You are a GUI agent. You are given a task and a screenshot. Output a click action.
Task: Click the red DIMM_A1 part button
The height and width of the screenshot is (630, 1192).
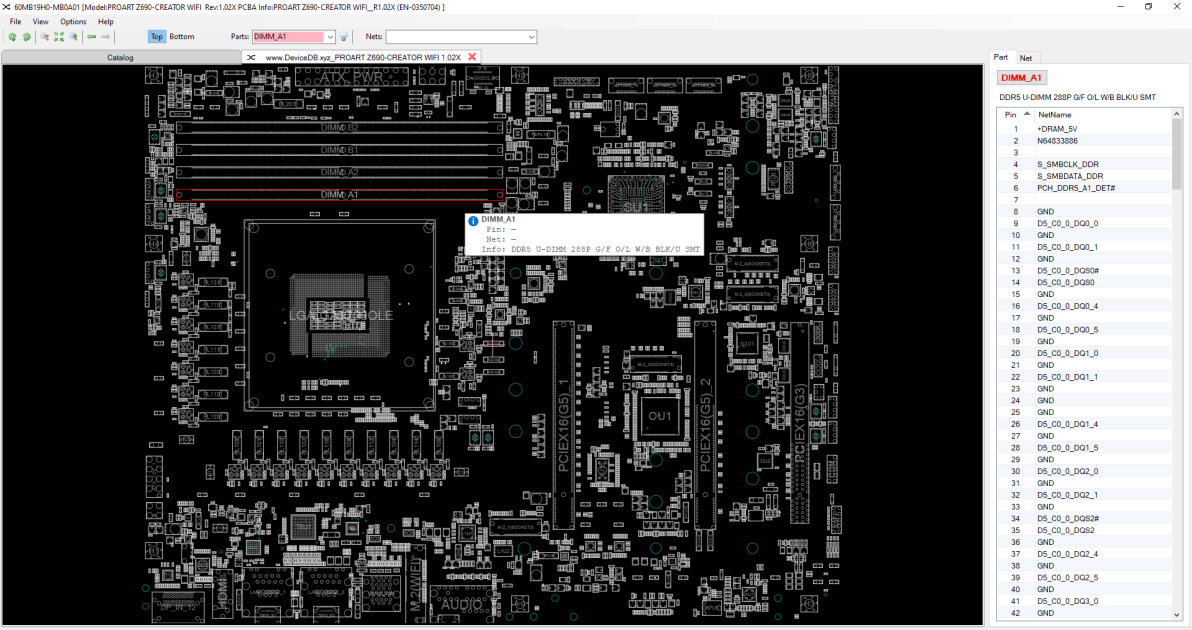[1021, 78]
